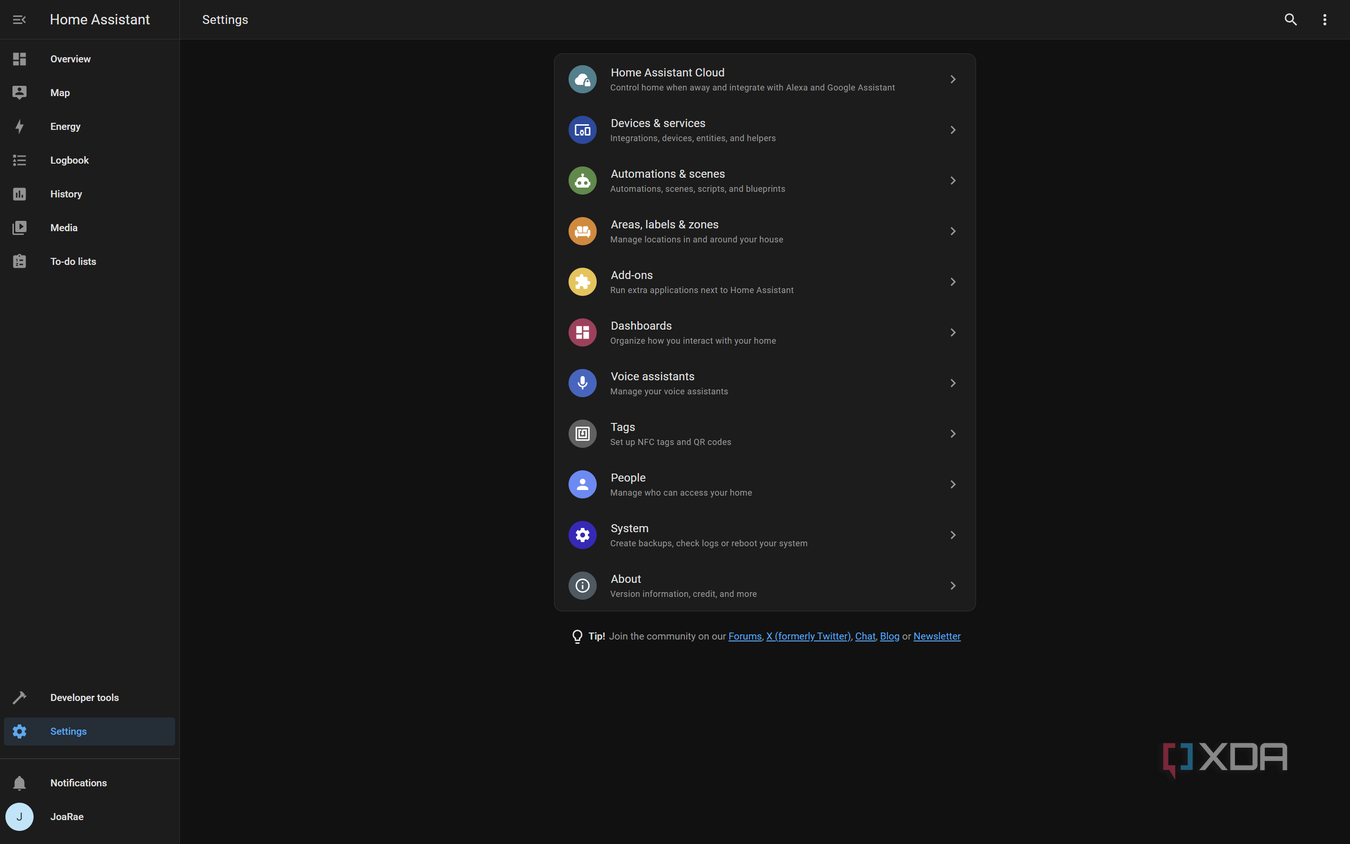The height and width of the screenshot is (844, 1350).
Task: Select Logbook in the sidebar
Action: coord(69,160)
